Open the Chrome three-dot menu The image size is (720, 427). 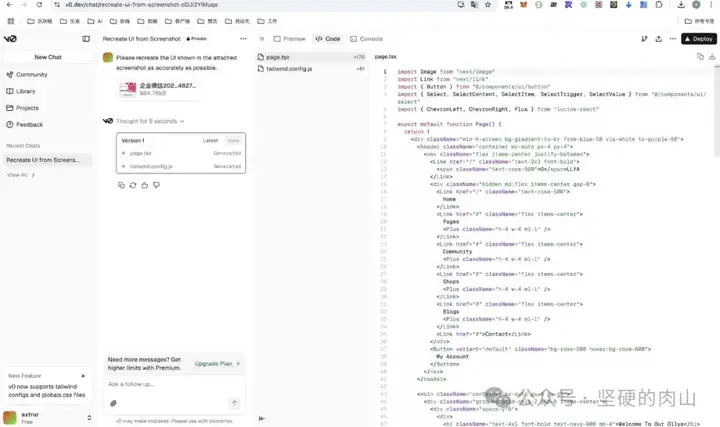pos(711,5)
